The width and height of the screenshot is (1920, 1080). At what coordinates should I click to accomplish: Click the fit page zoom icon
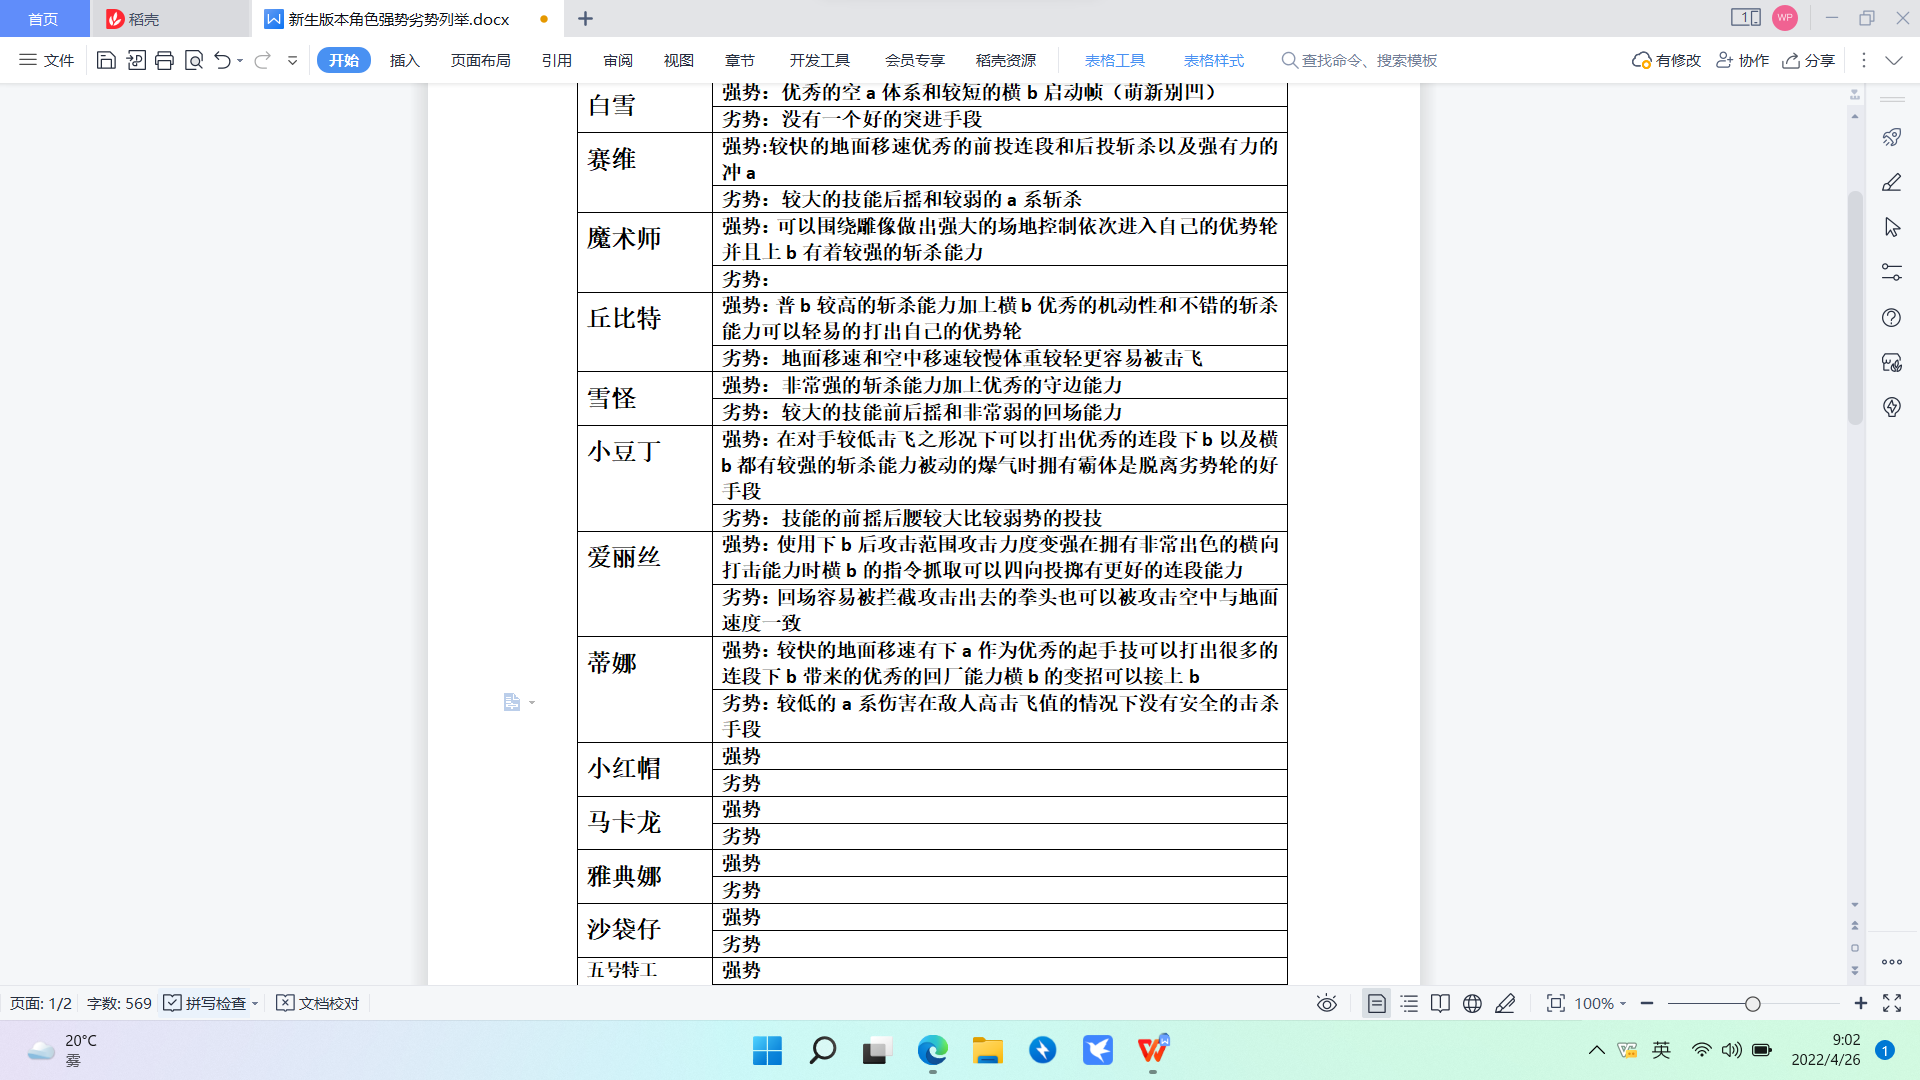pos(1555,1003)
